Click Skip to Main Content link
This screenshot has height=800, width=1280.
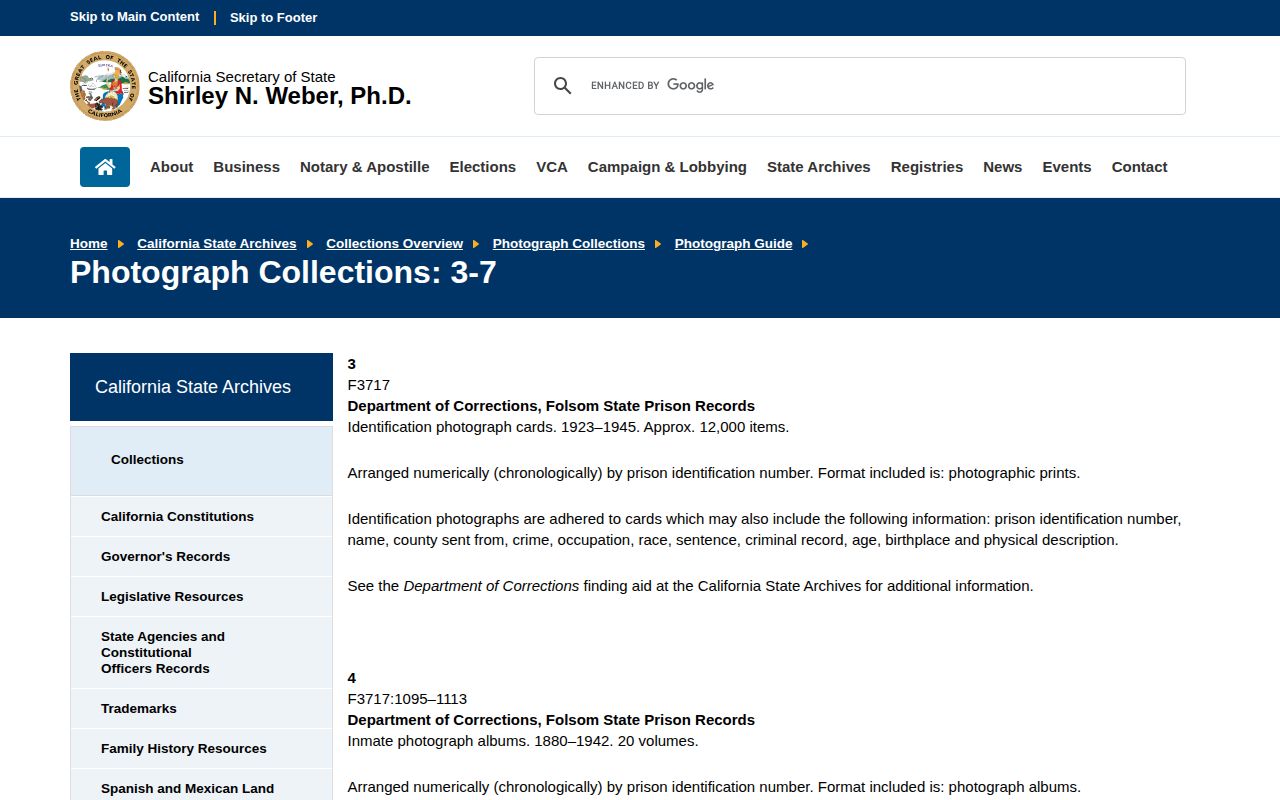(135, 17)
